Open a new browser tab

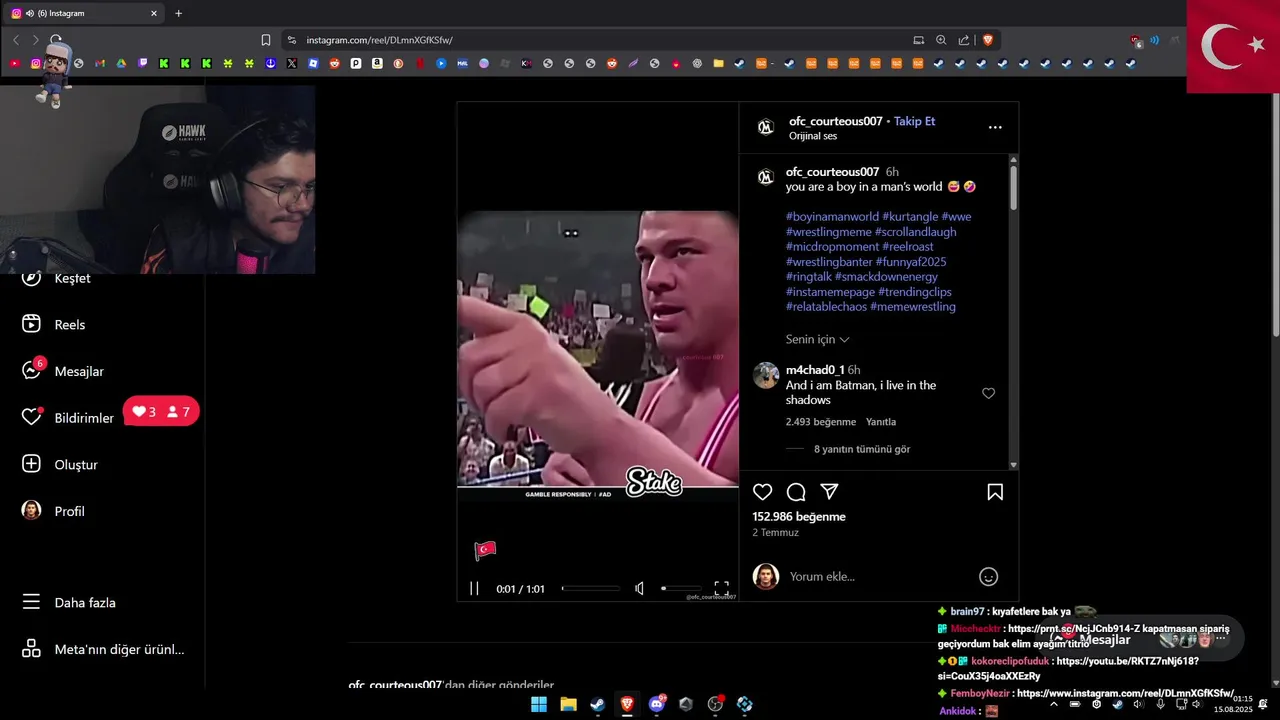tap(178, 13)
